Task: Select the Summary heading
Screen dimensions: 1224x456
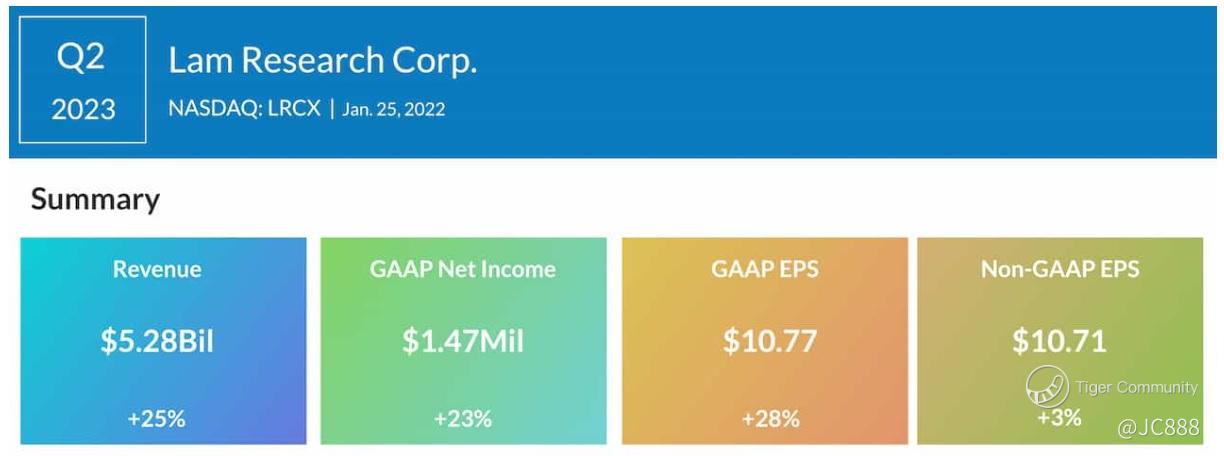Action: point(95,199)
